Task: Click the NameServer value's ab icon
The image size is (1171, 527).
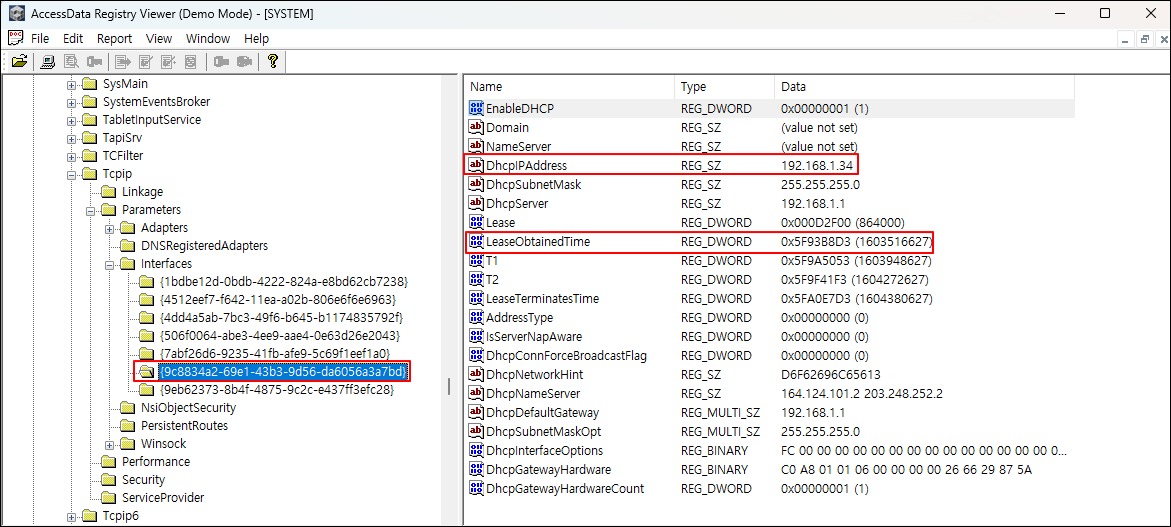Action: [476, 146]
